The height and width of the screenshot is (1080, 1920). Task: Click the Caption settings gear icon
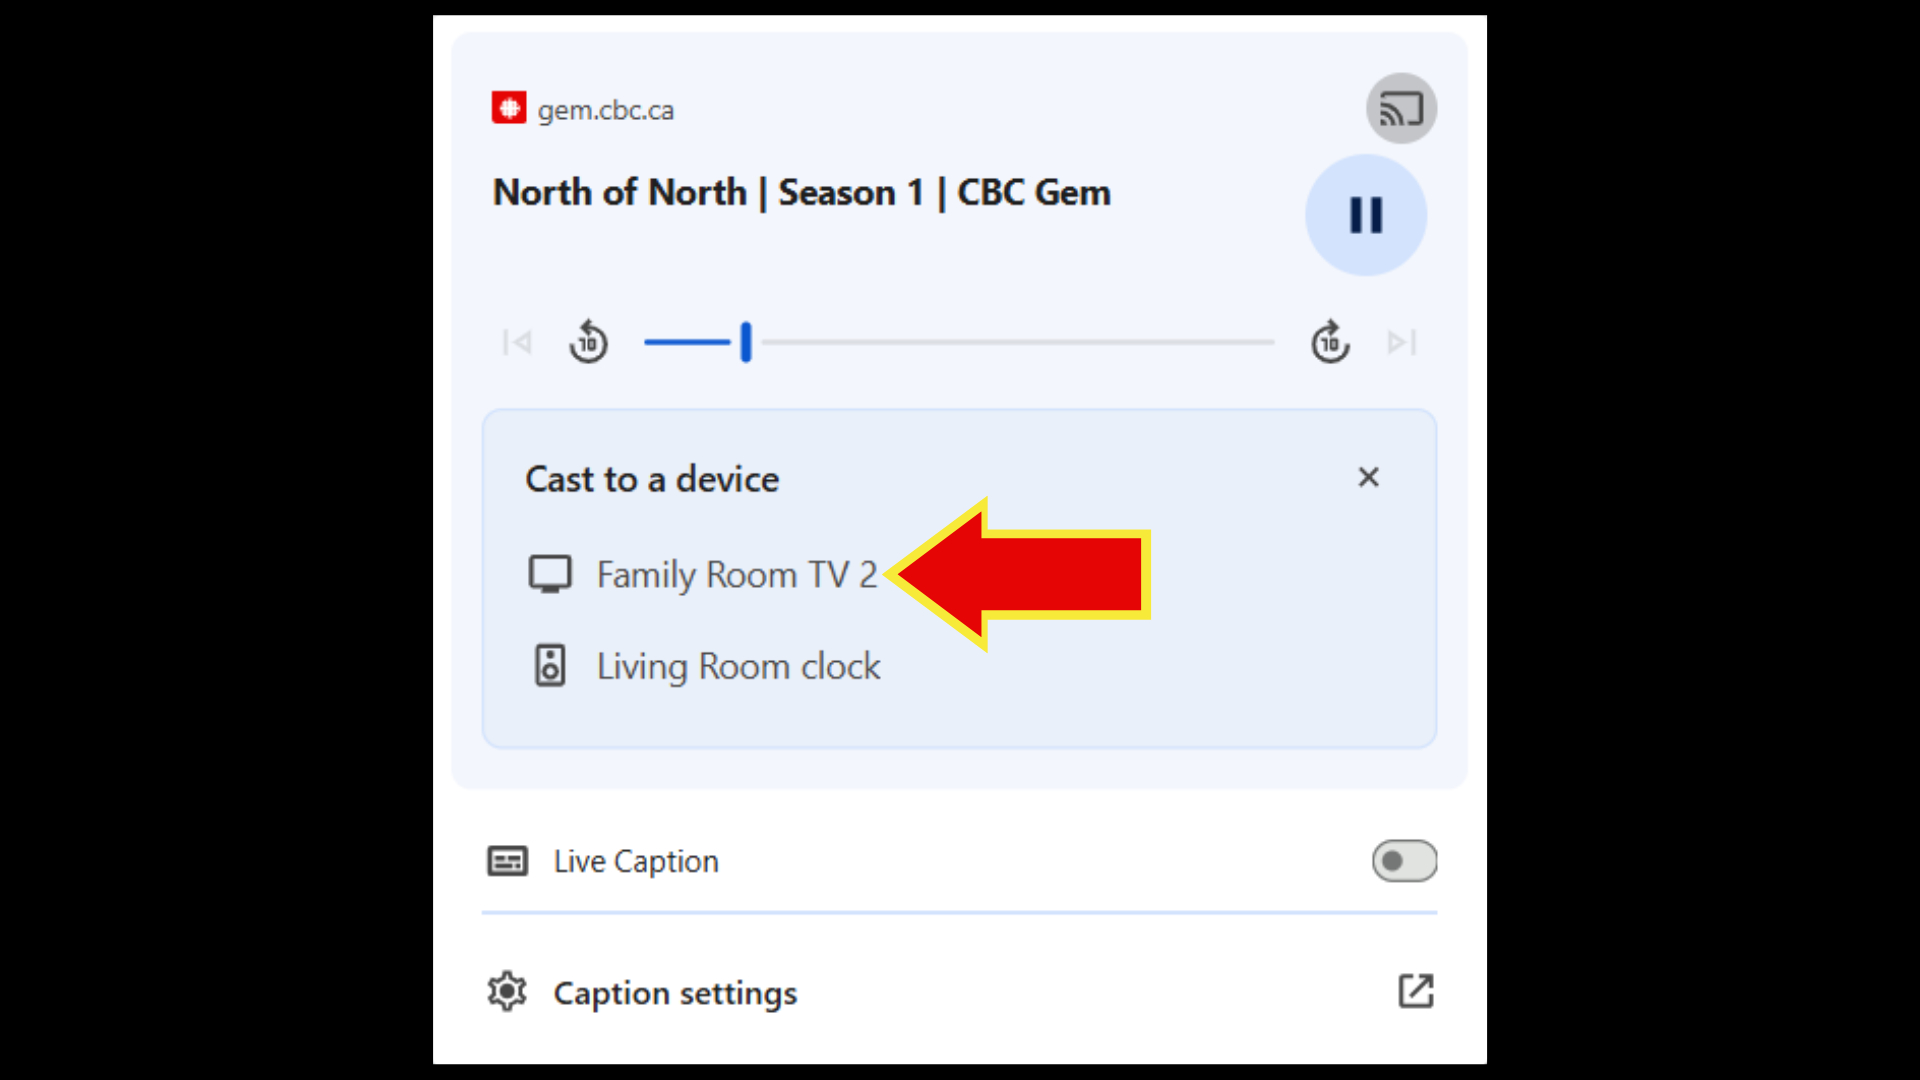click(507, 992)
